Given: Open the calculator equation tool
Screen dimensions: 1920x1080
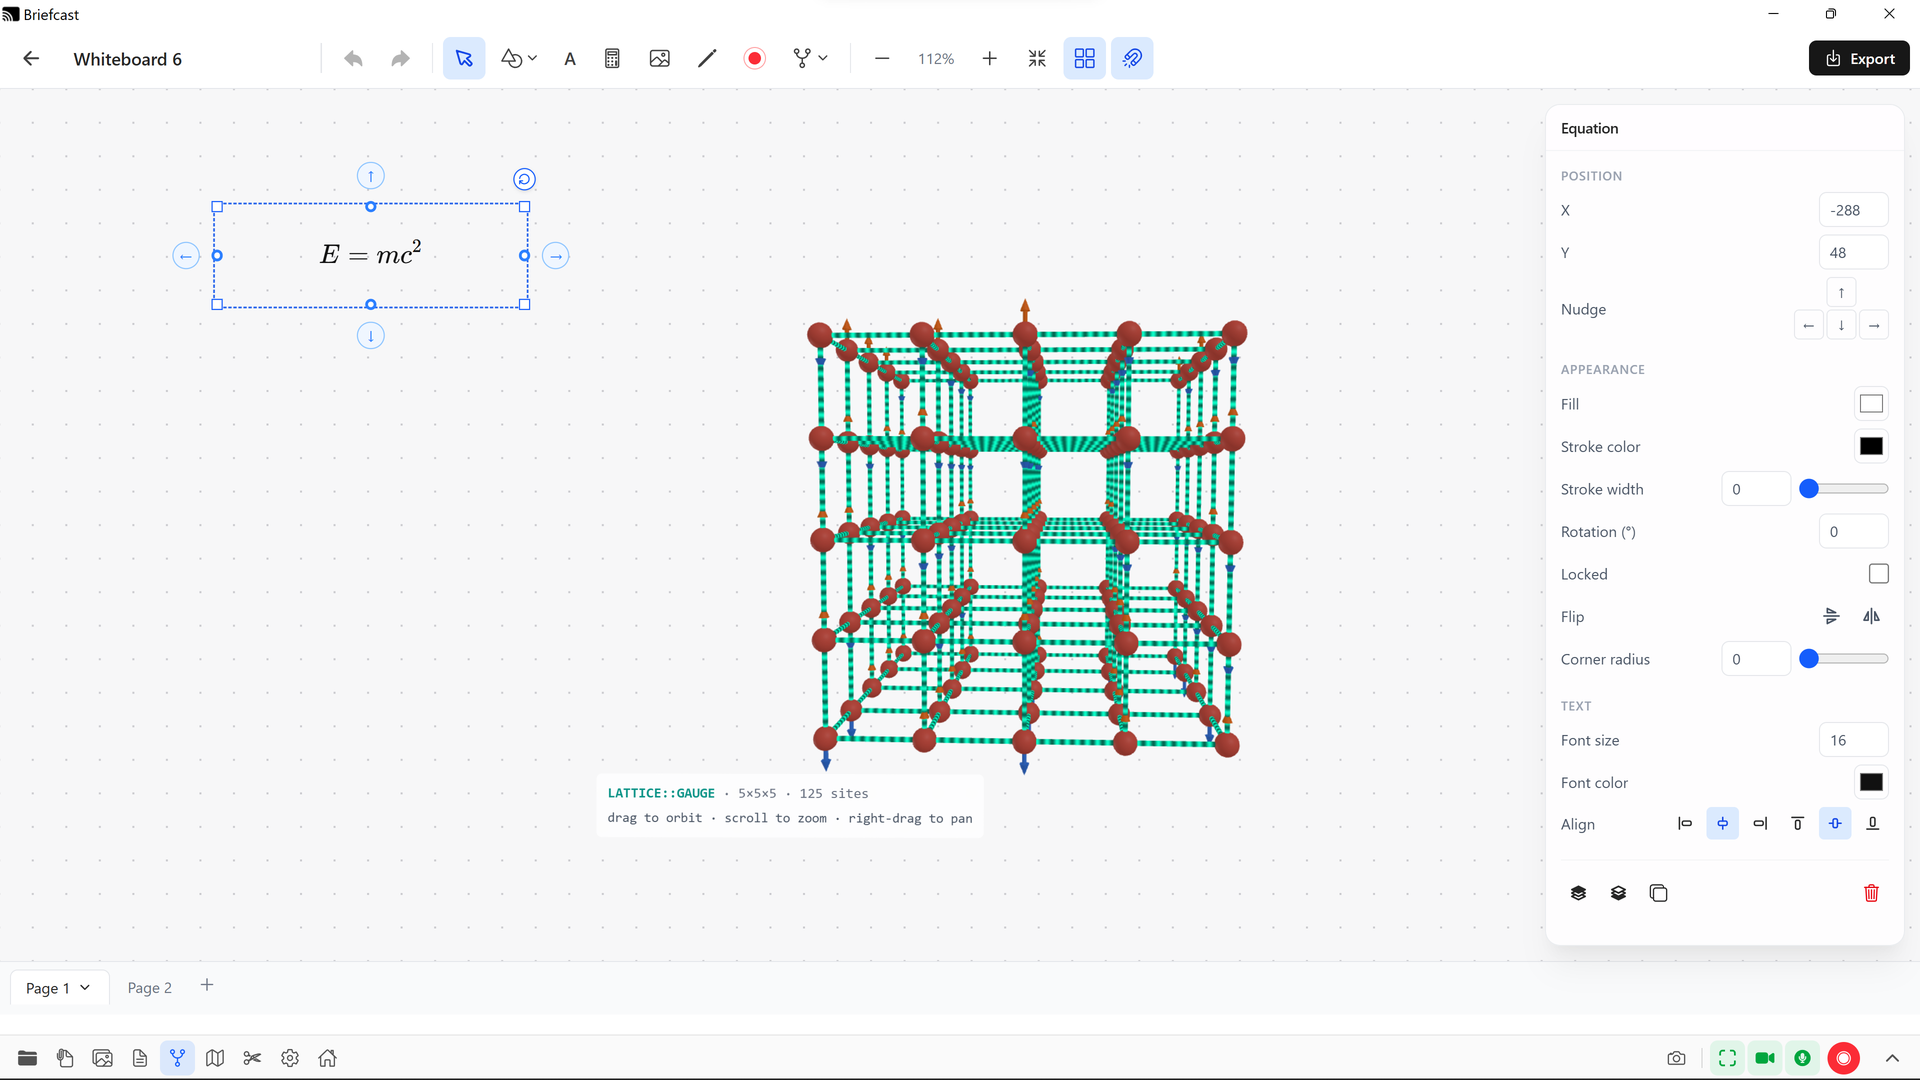Looking at the screenshot, I should [x=612, y=59].
